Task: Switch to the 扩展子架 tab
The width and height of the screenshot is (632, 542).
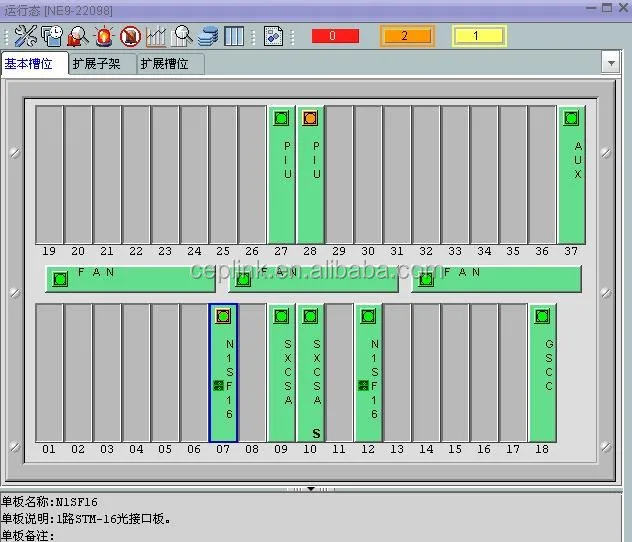Action: pyautogui.click(x=102, y=64)
